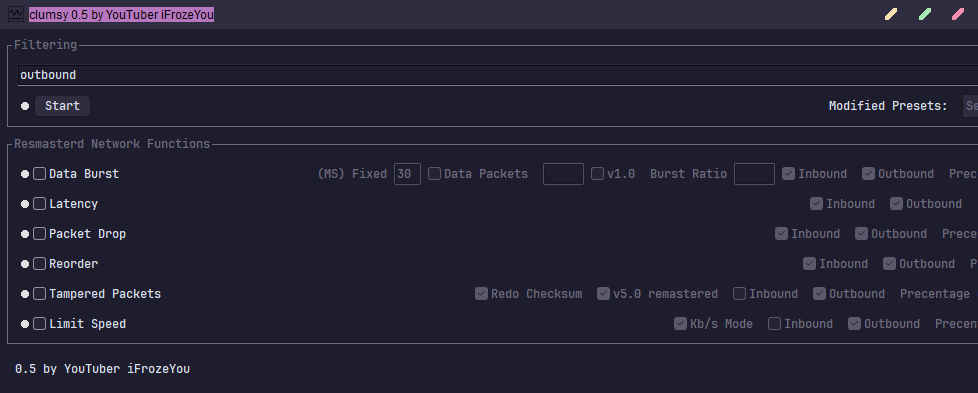Toggle Outbound for Latency
The height and width of the screenshot is (393, 978).
click(896, 204)
